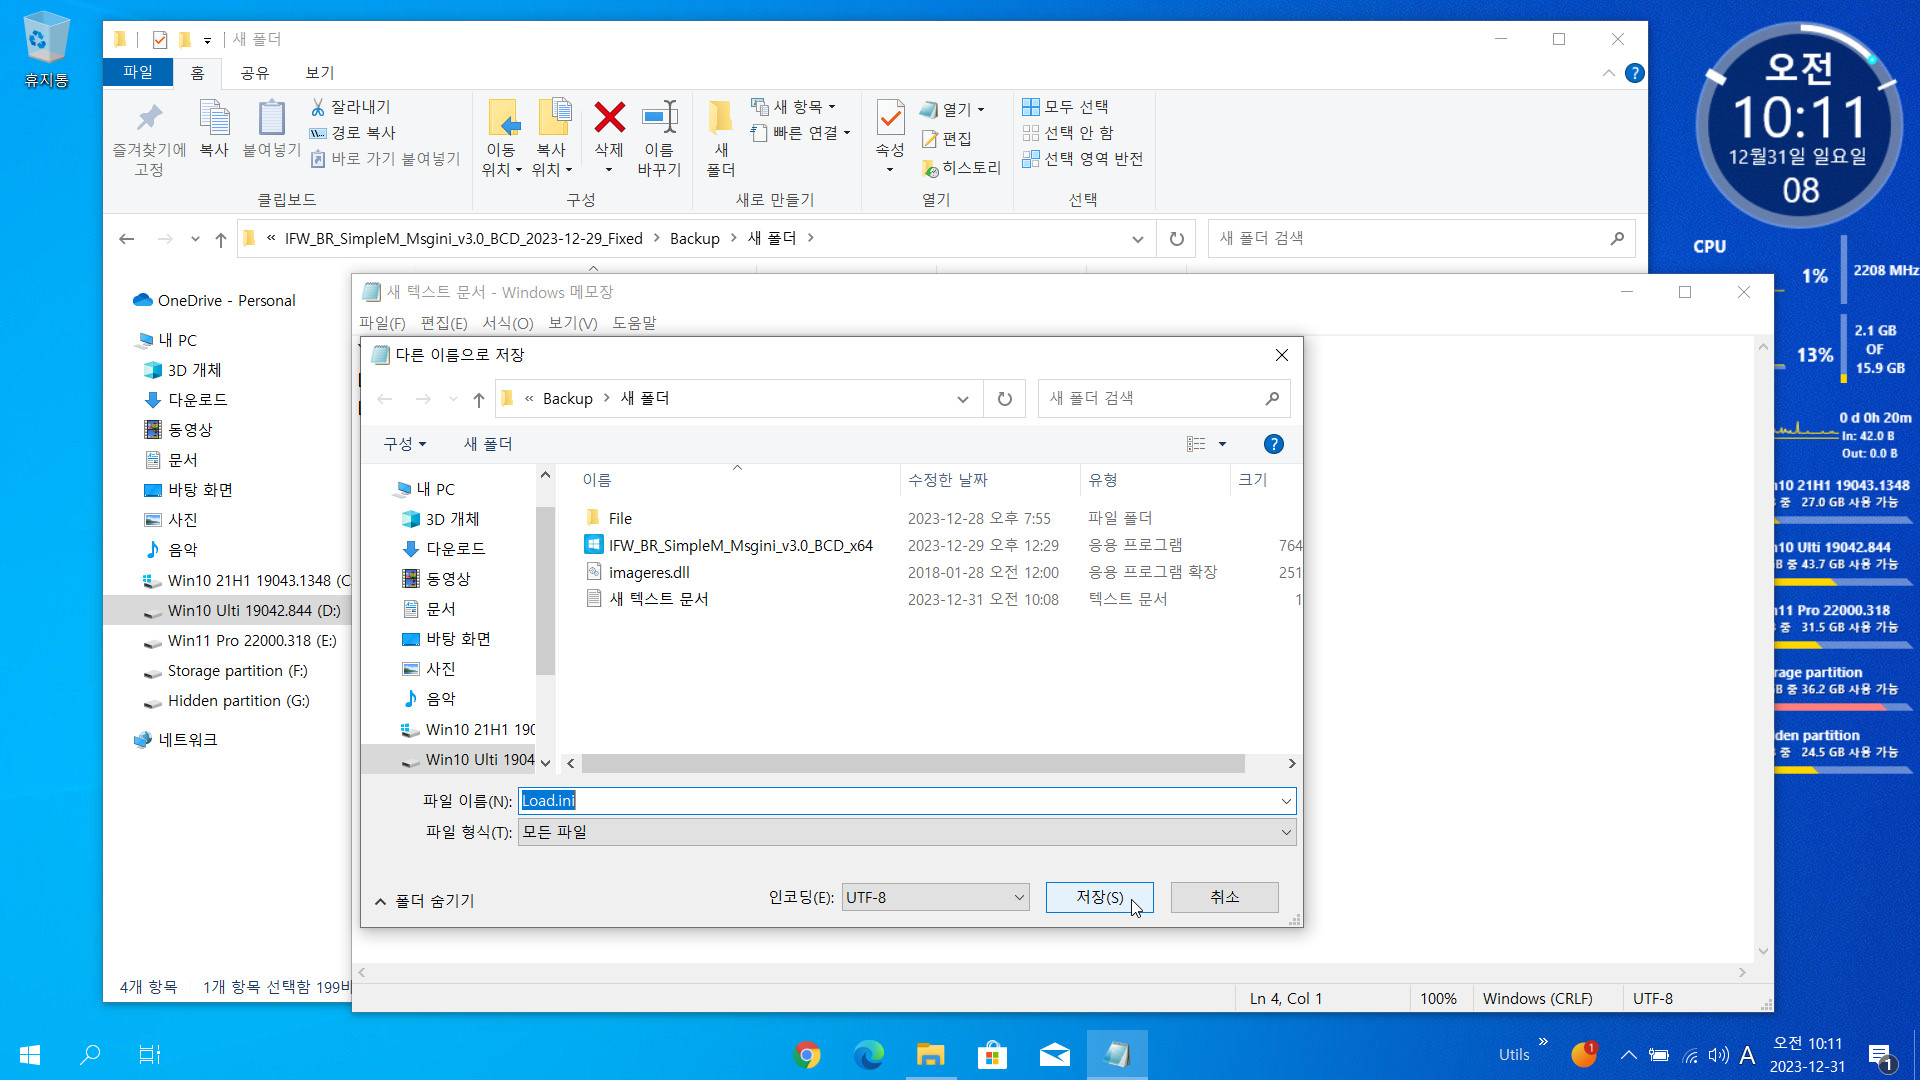The image size is (1920, 1080).
Task: Click Backup in Explorer address breadcrumb
Action: pos(694,238)
